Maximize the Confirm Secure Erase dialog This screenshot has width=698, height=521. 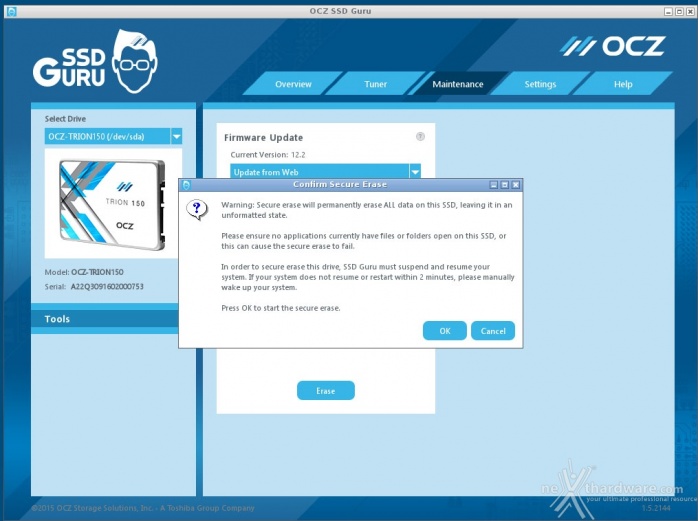pos(504,184)
